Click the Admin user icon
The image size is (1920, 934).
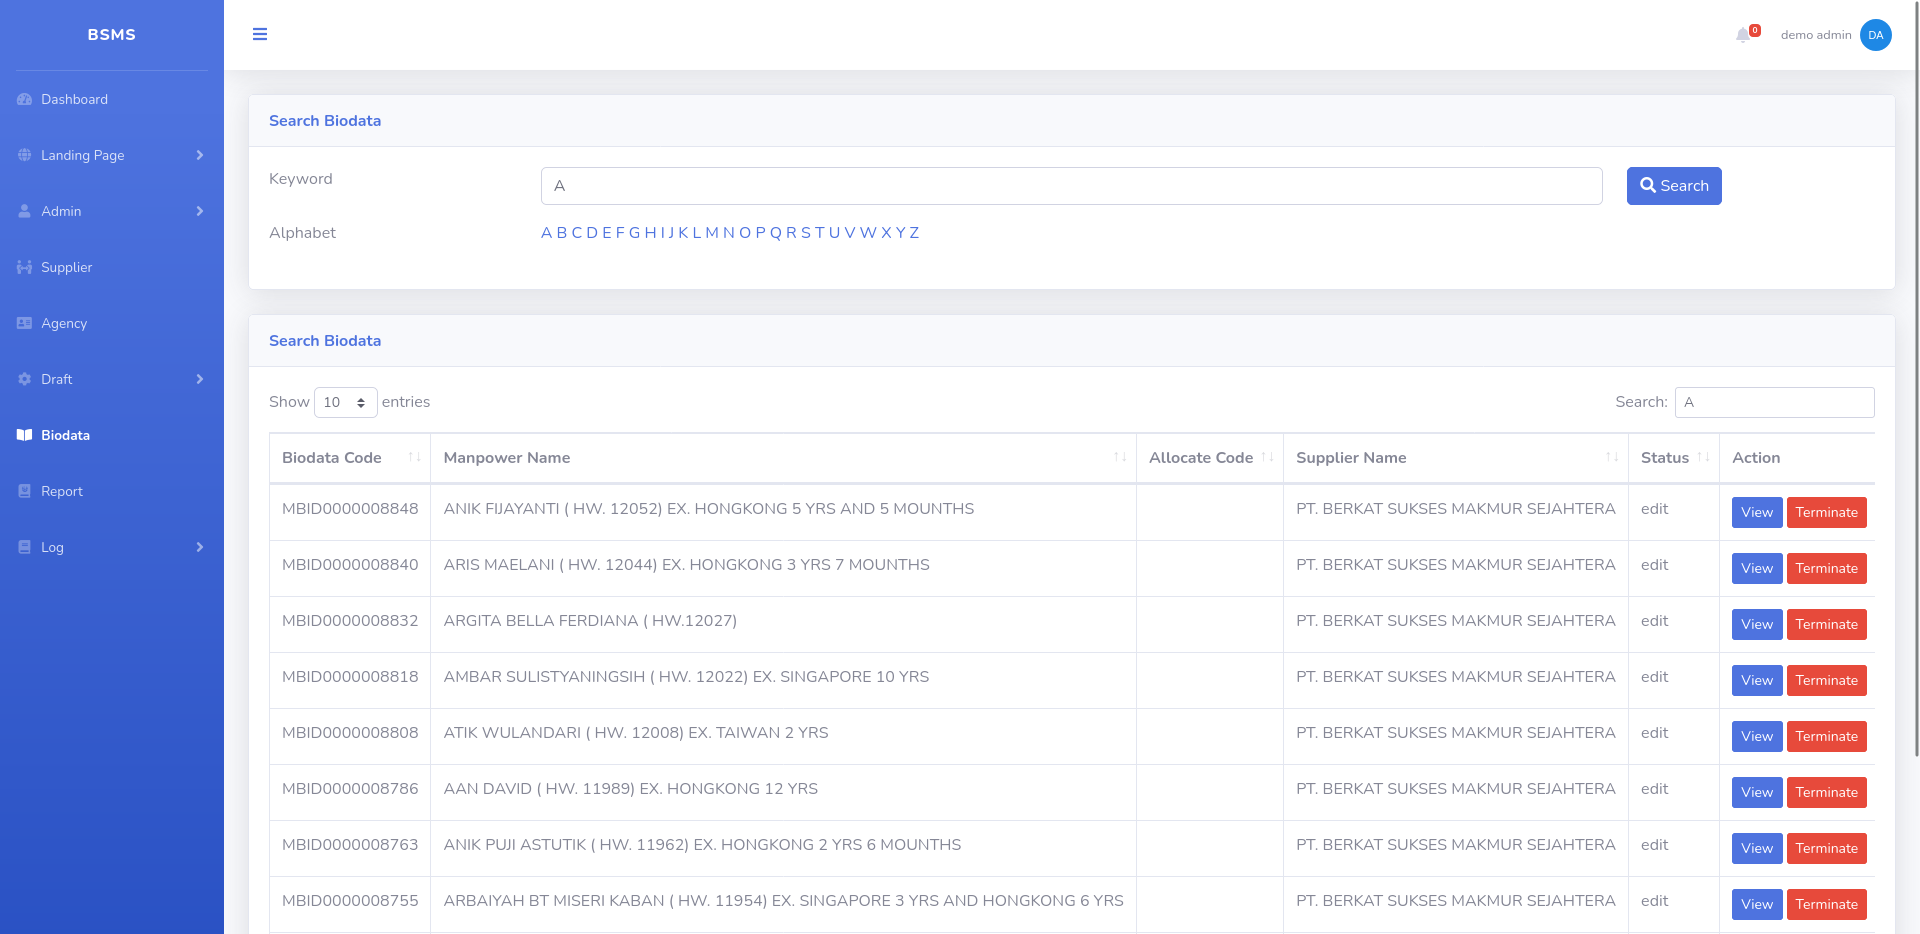point(25,211)
